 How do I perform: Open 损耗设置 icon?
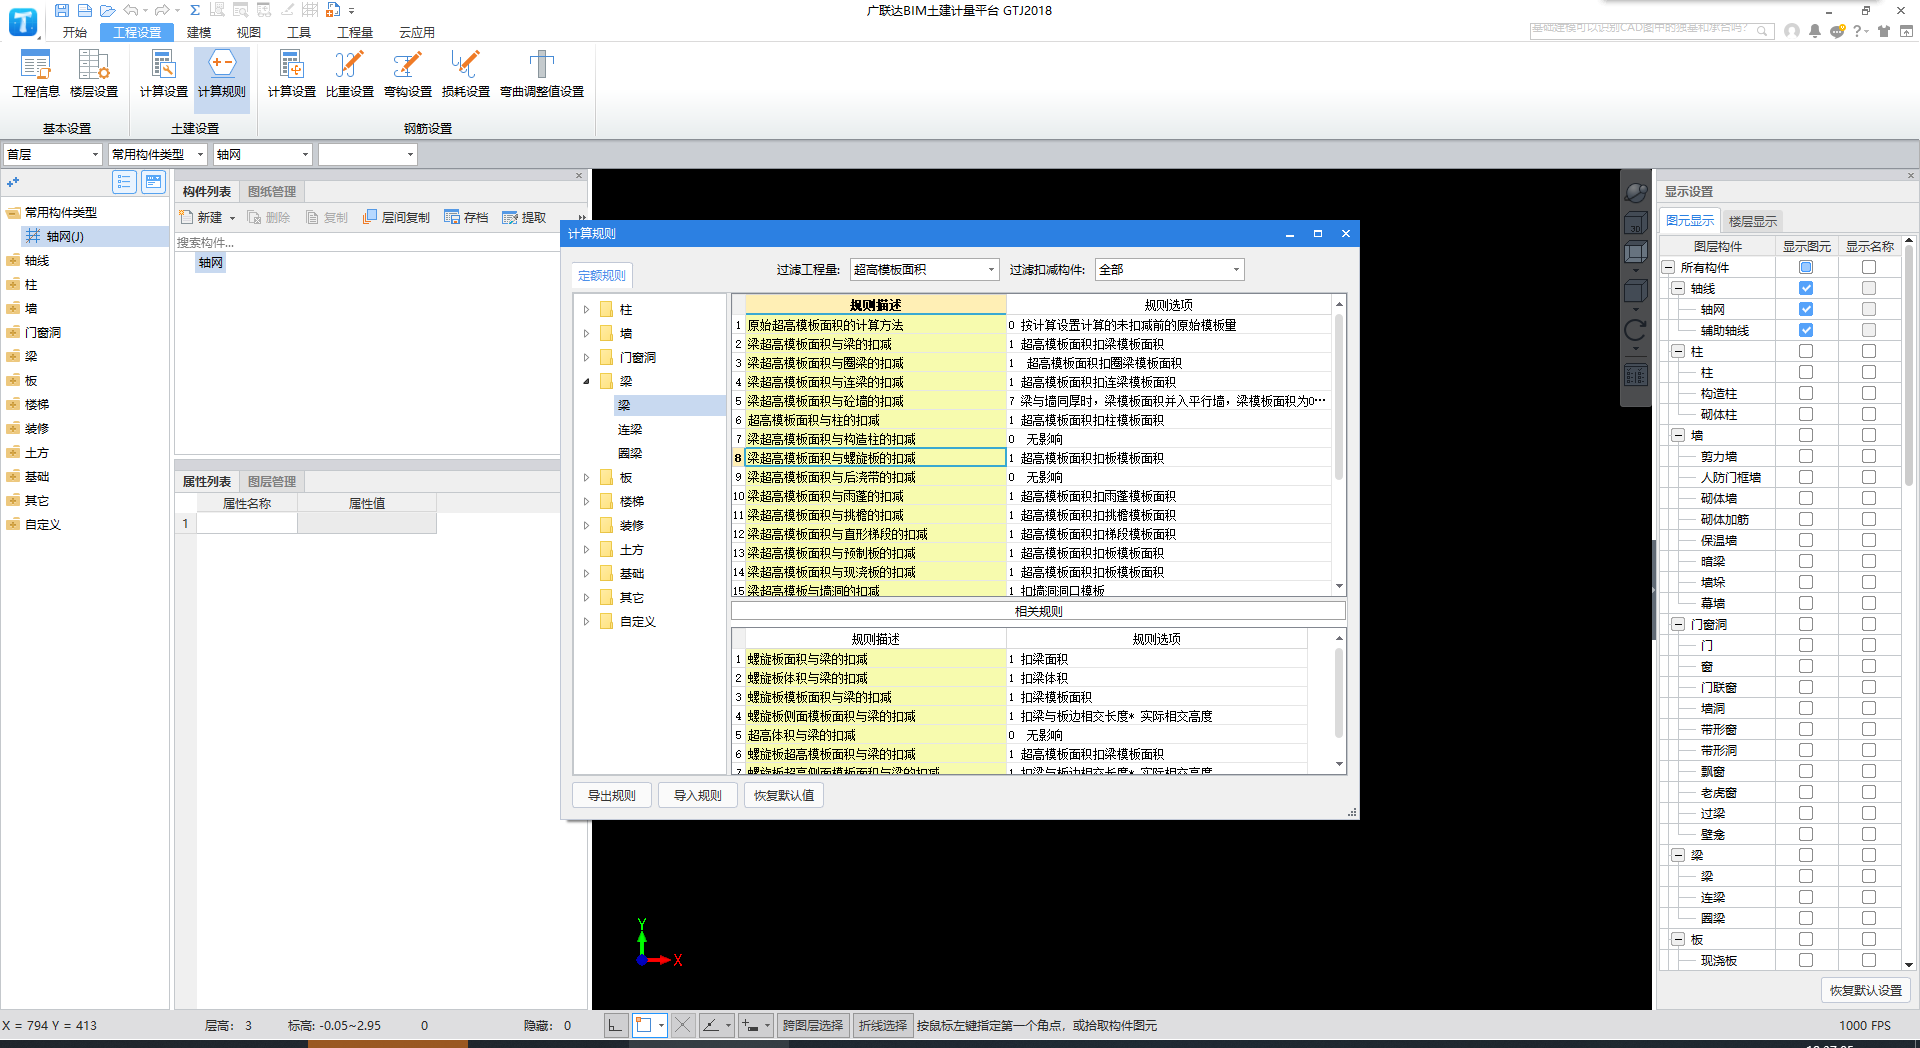point(465,74)
